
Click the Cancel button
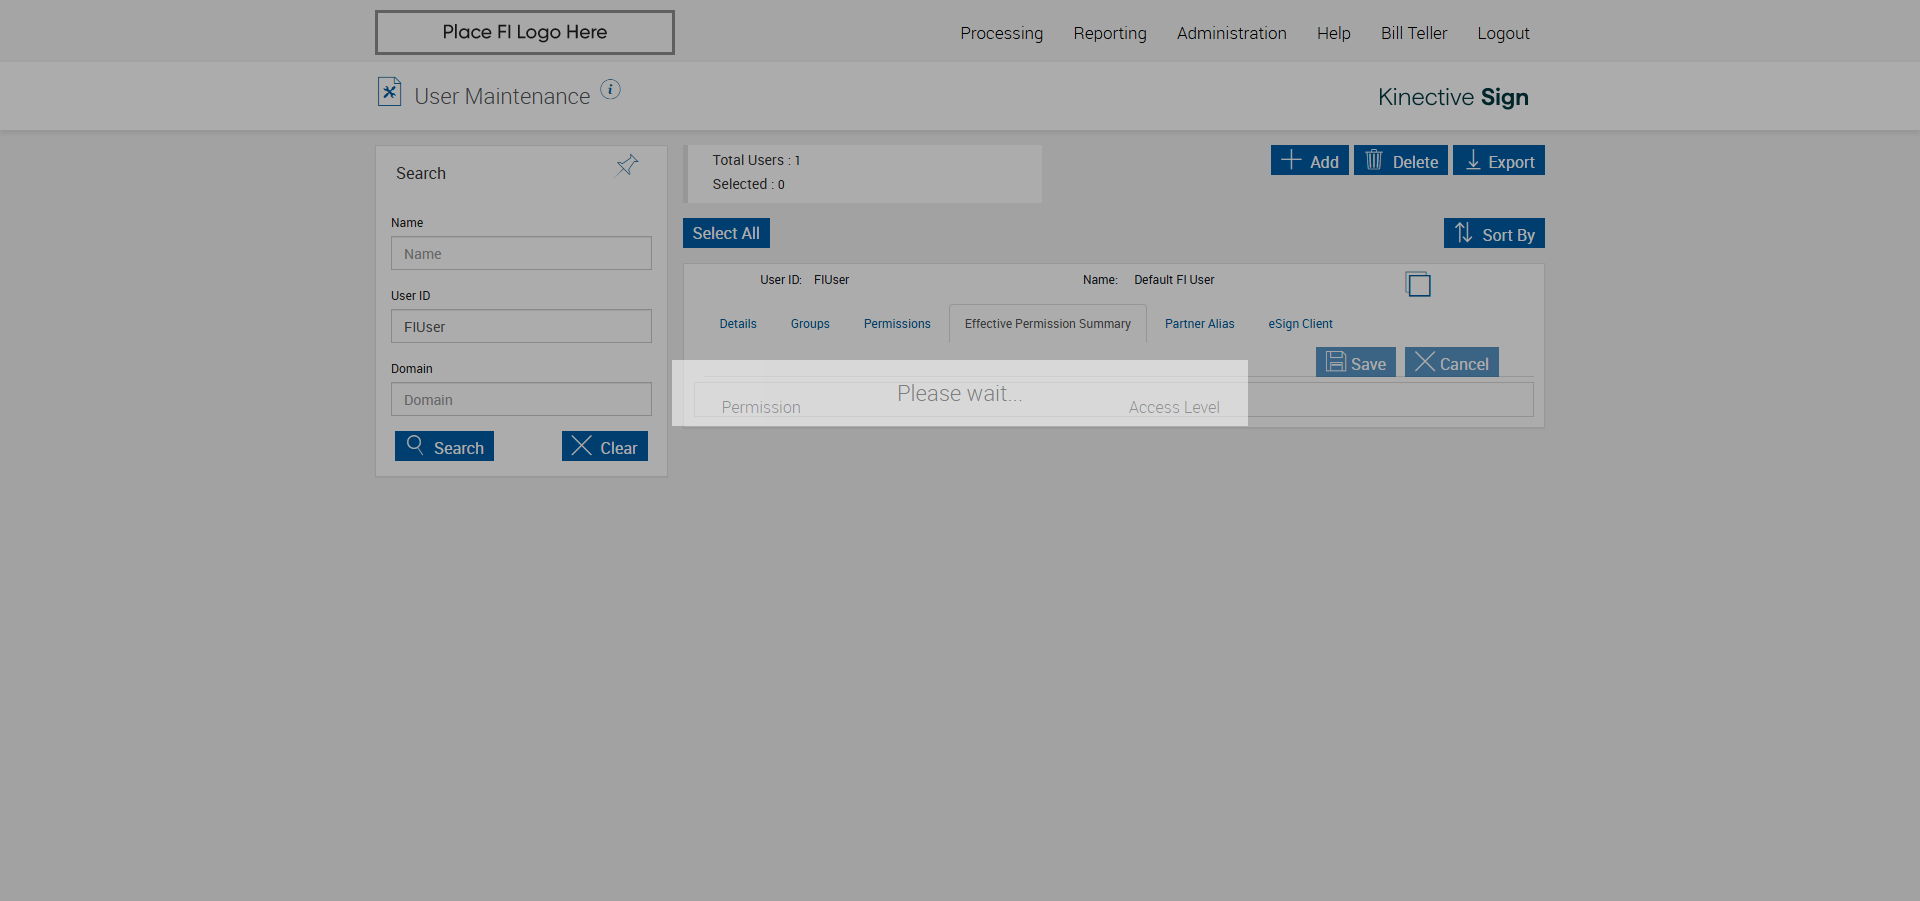tap(1452, 363)
